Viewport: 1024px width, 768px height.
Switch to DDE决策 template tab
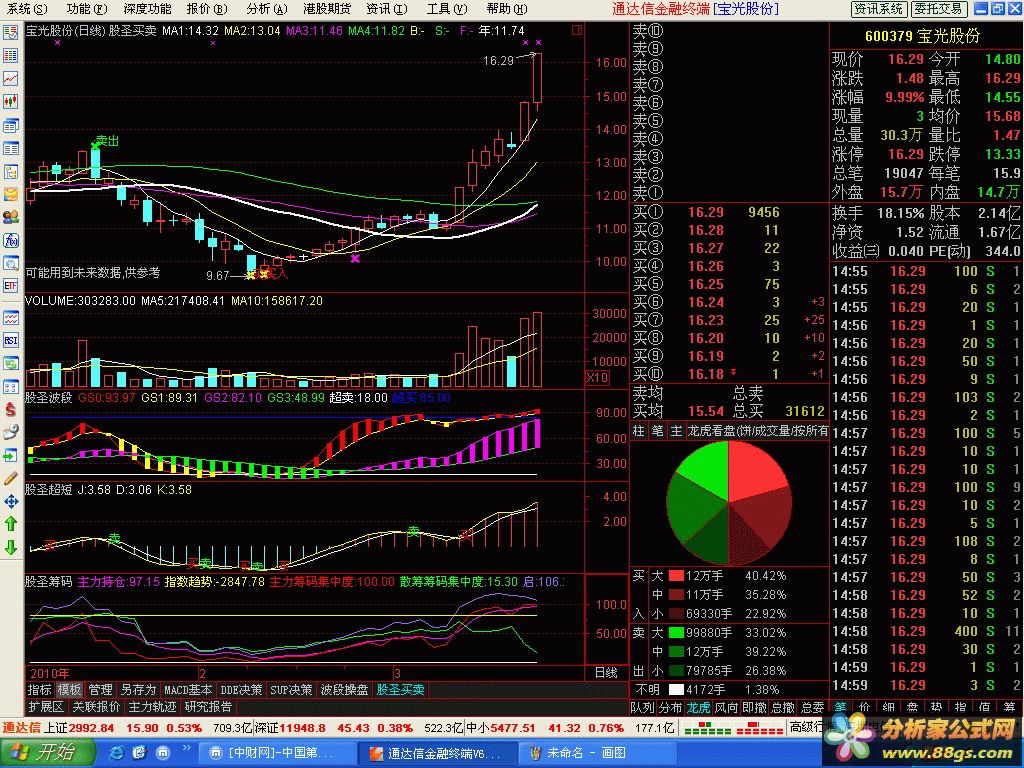click(x=241, y=690)
